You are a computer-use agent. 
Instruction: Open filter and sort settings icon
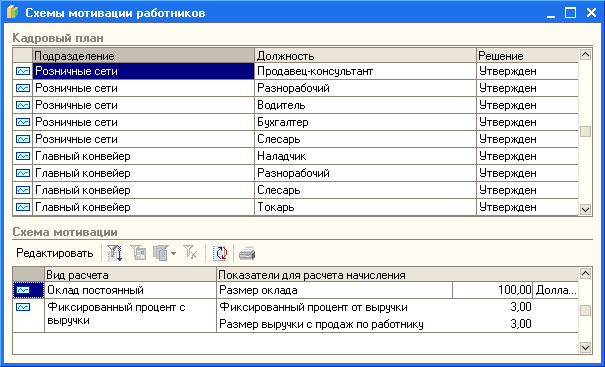click(114, 253)
